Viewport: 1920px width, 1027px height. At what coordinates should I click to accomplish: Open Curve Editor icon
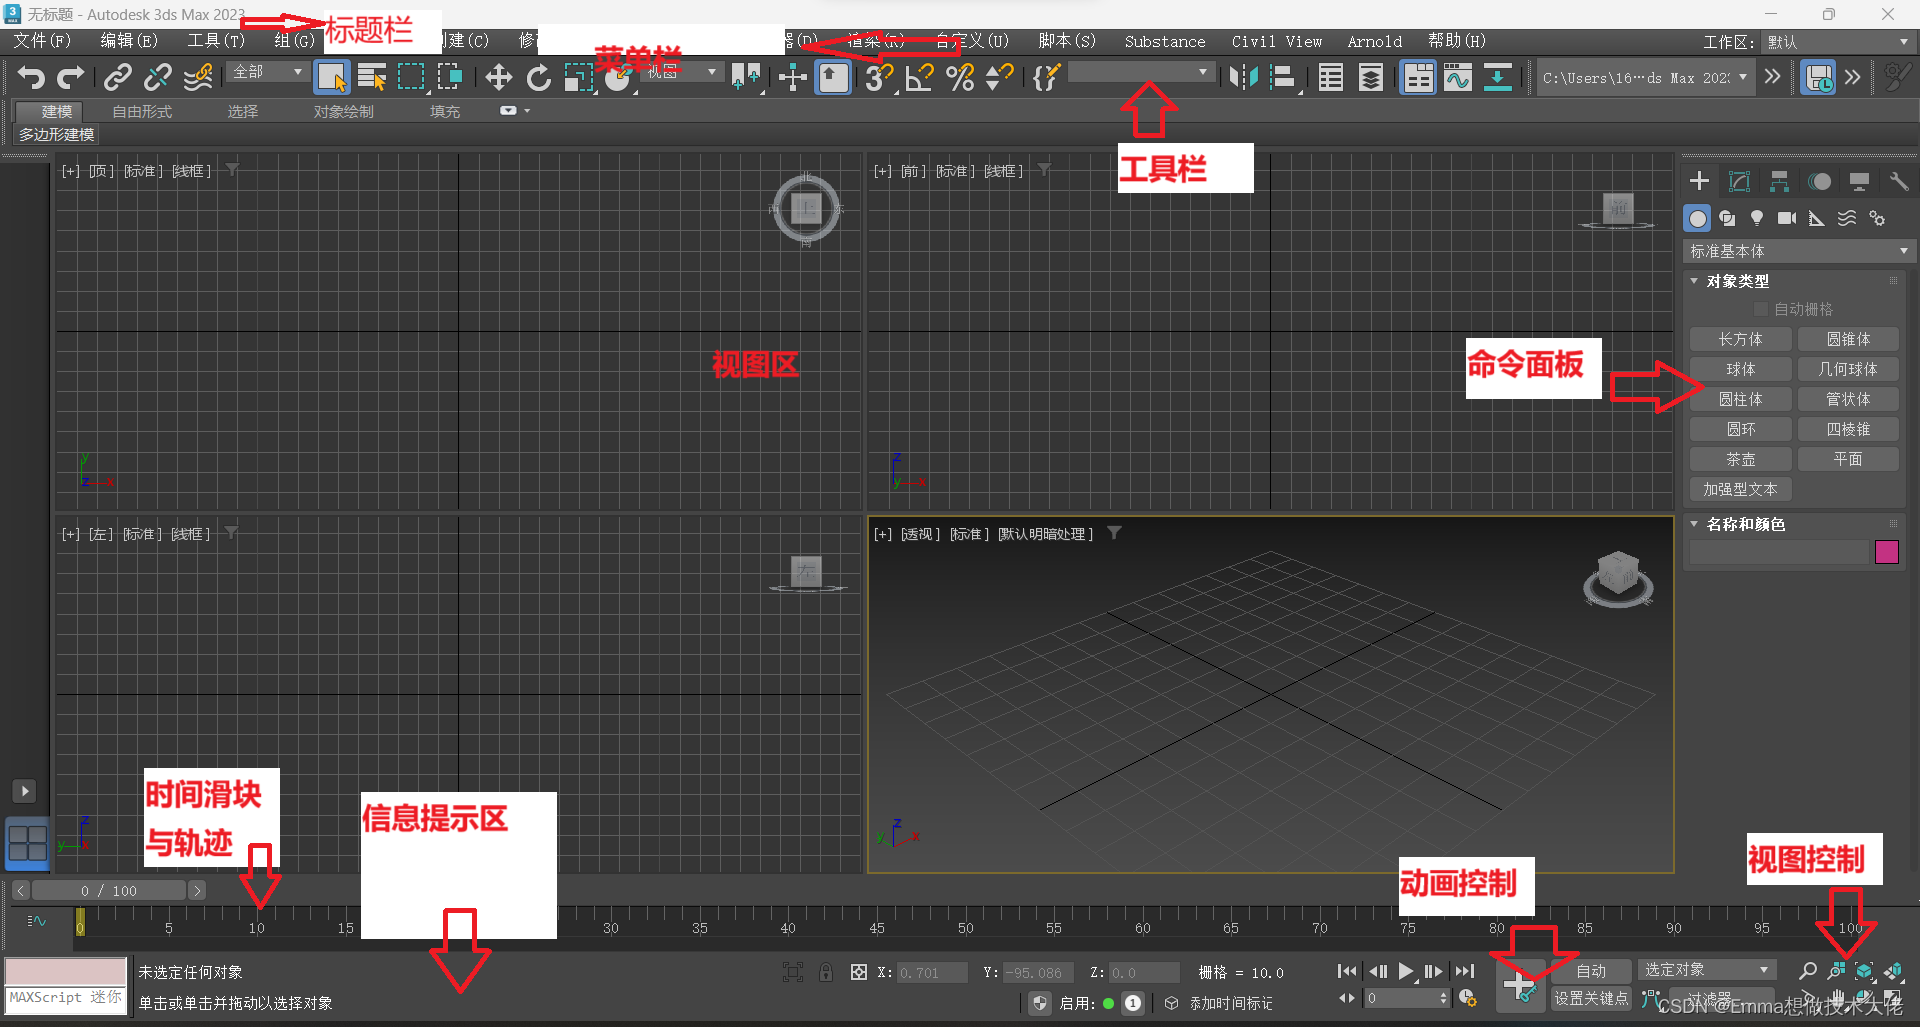pos(1458,77)
